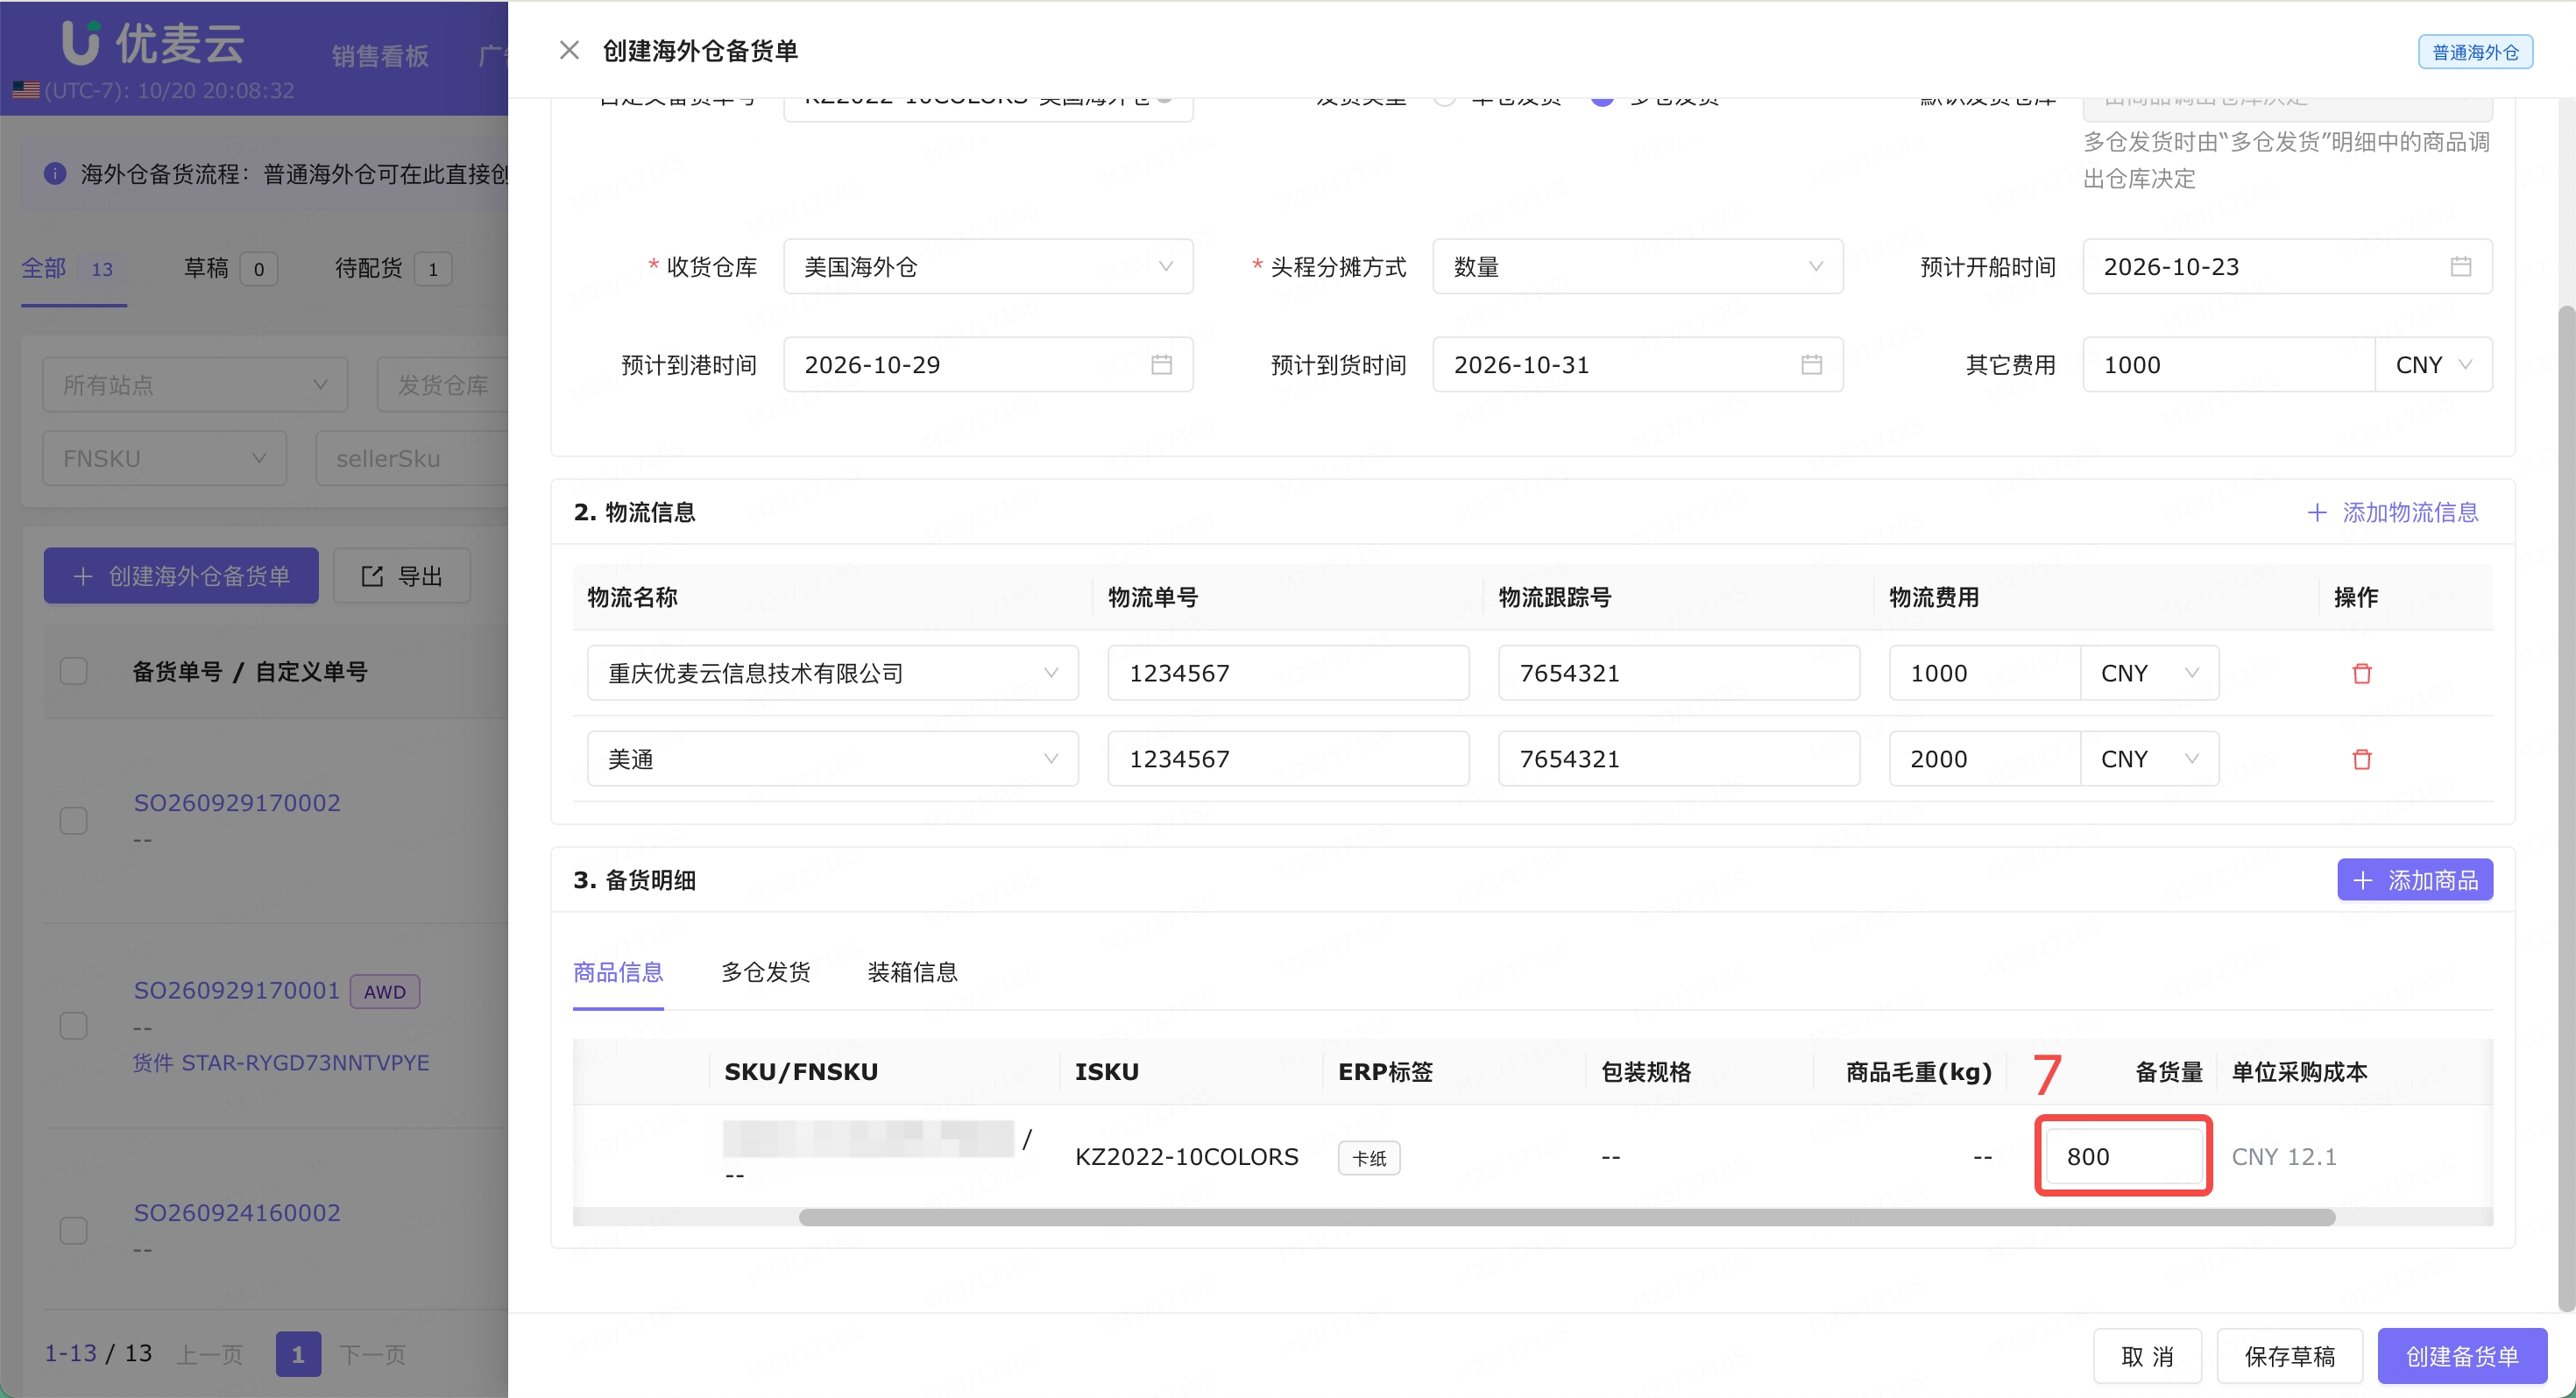The width and height of the screenshot is (2576, 1398).
Task: Expand the 收货仓库 dropdown
Action: click(x=988, y=266)
